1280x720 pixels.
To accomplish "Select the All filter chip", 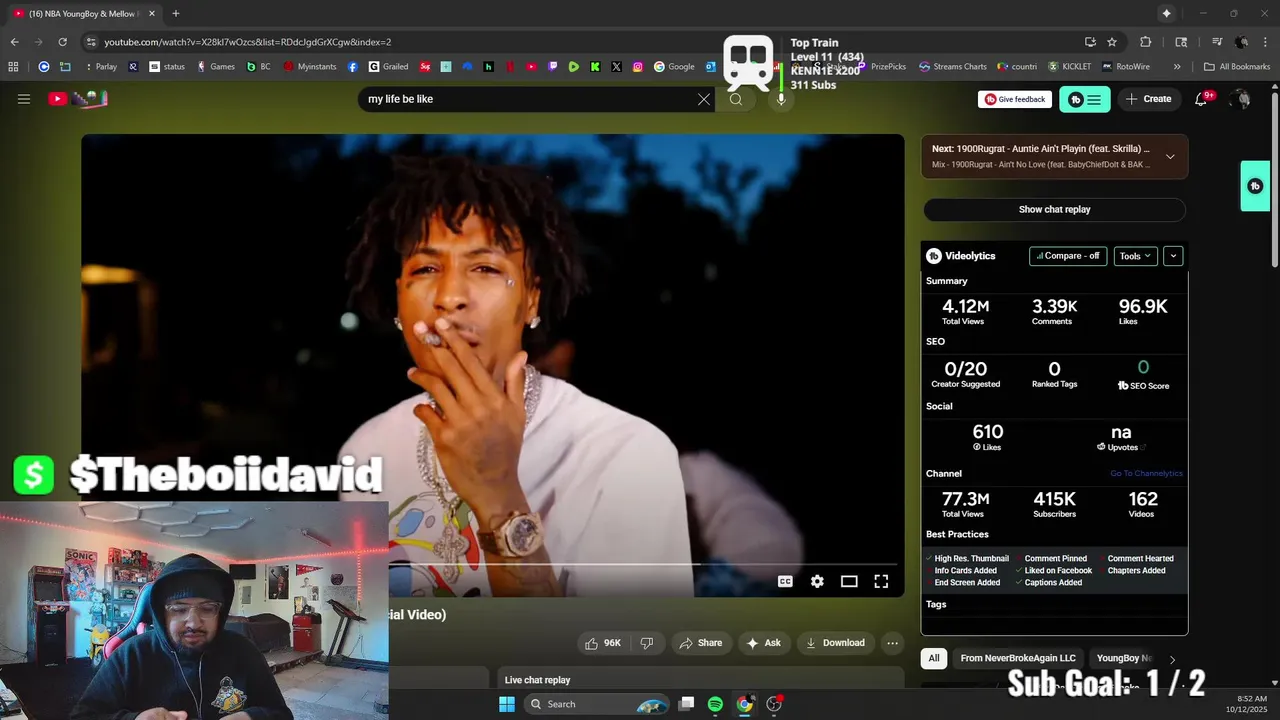I will [x=934, y=658].
